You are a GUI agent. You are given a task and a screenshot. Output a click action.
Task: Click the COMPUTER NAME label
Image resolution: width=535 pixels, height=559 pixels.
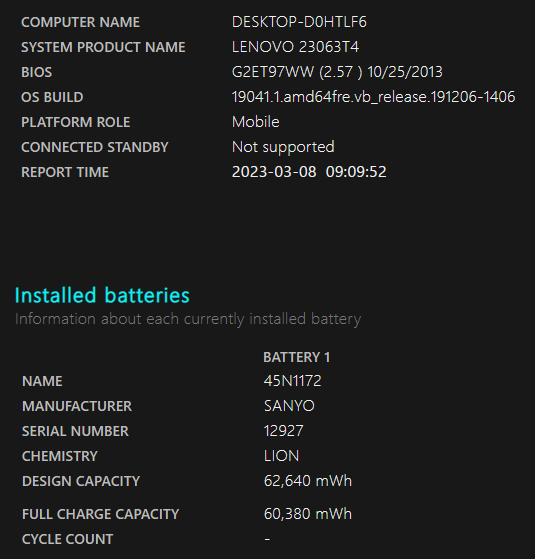(81, 22)
